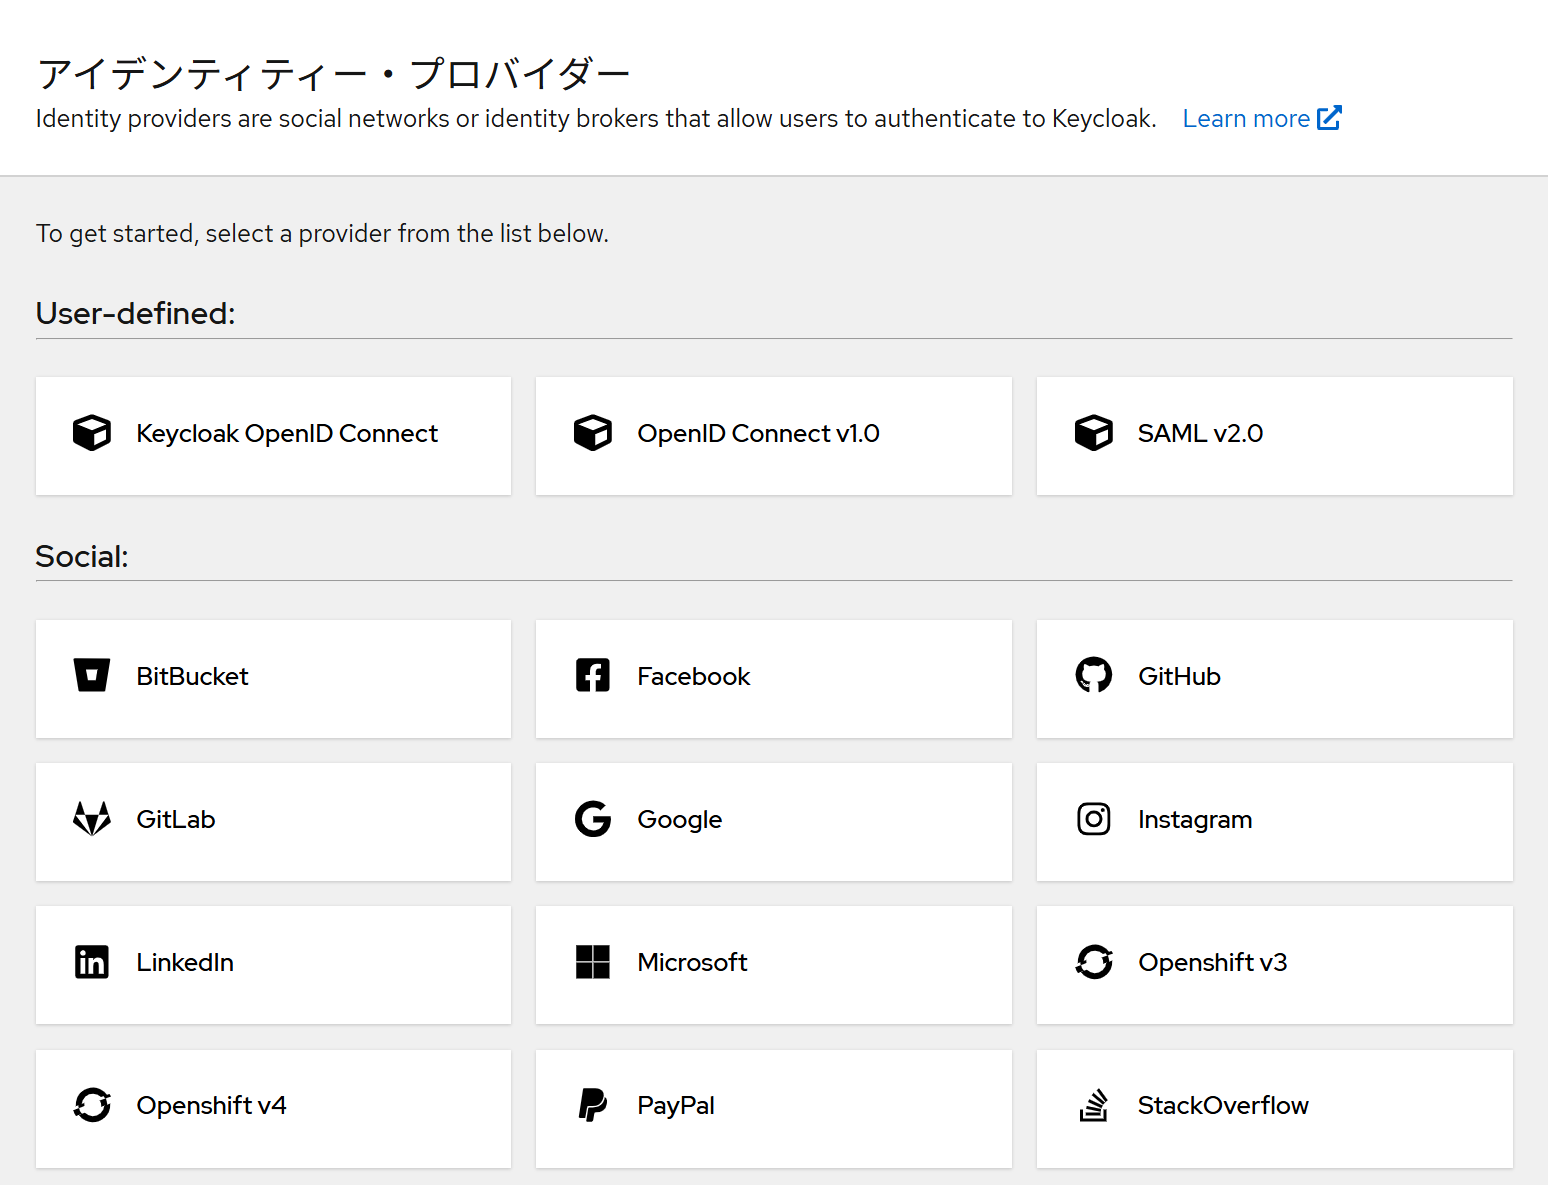
Task: Click the SAML v2.0 cube icon
Action: (1094, 433)
